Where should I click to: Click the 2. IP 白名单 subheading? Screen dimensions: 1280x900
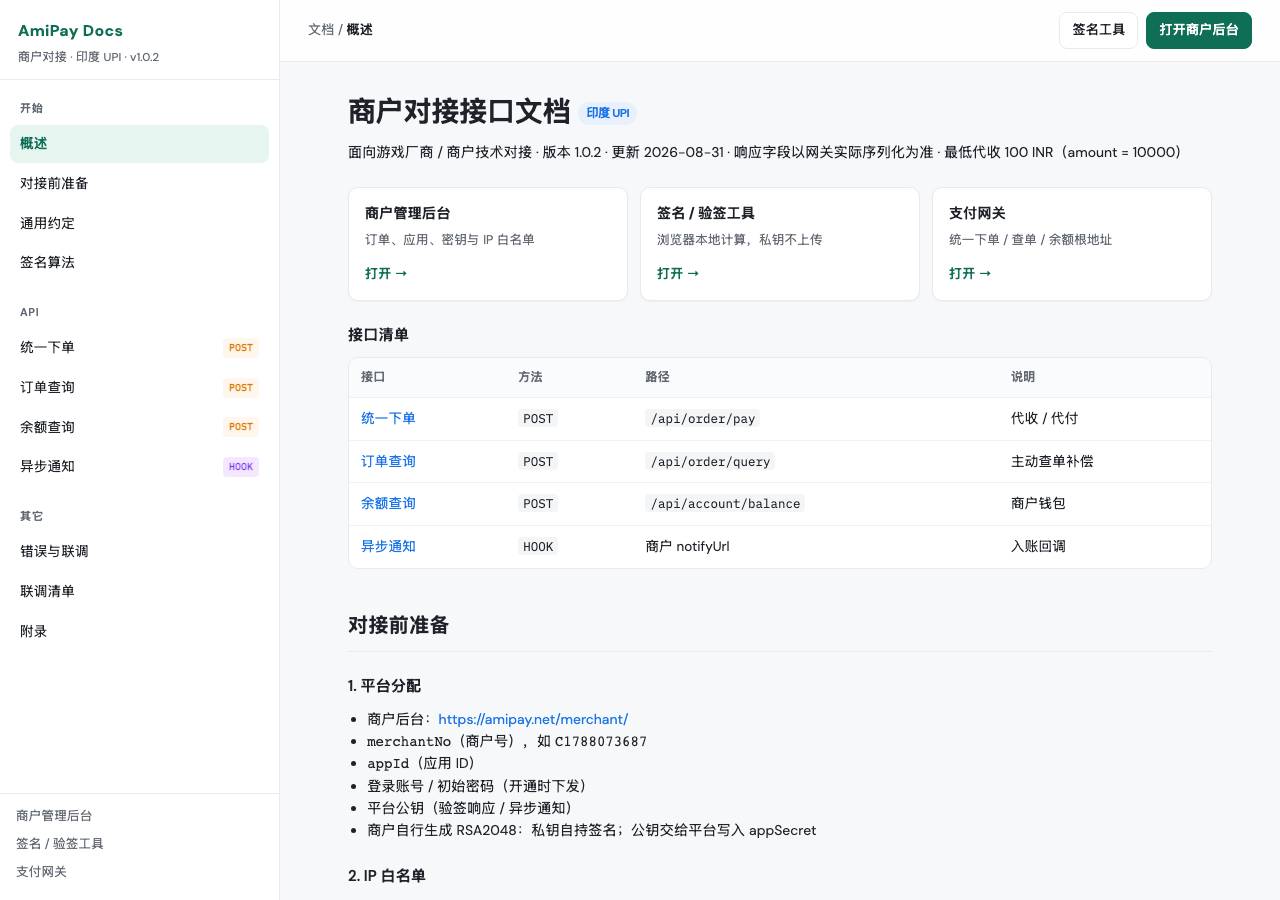click(x=387, y=875)
